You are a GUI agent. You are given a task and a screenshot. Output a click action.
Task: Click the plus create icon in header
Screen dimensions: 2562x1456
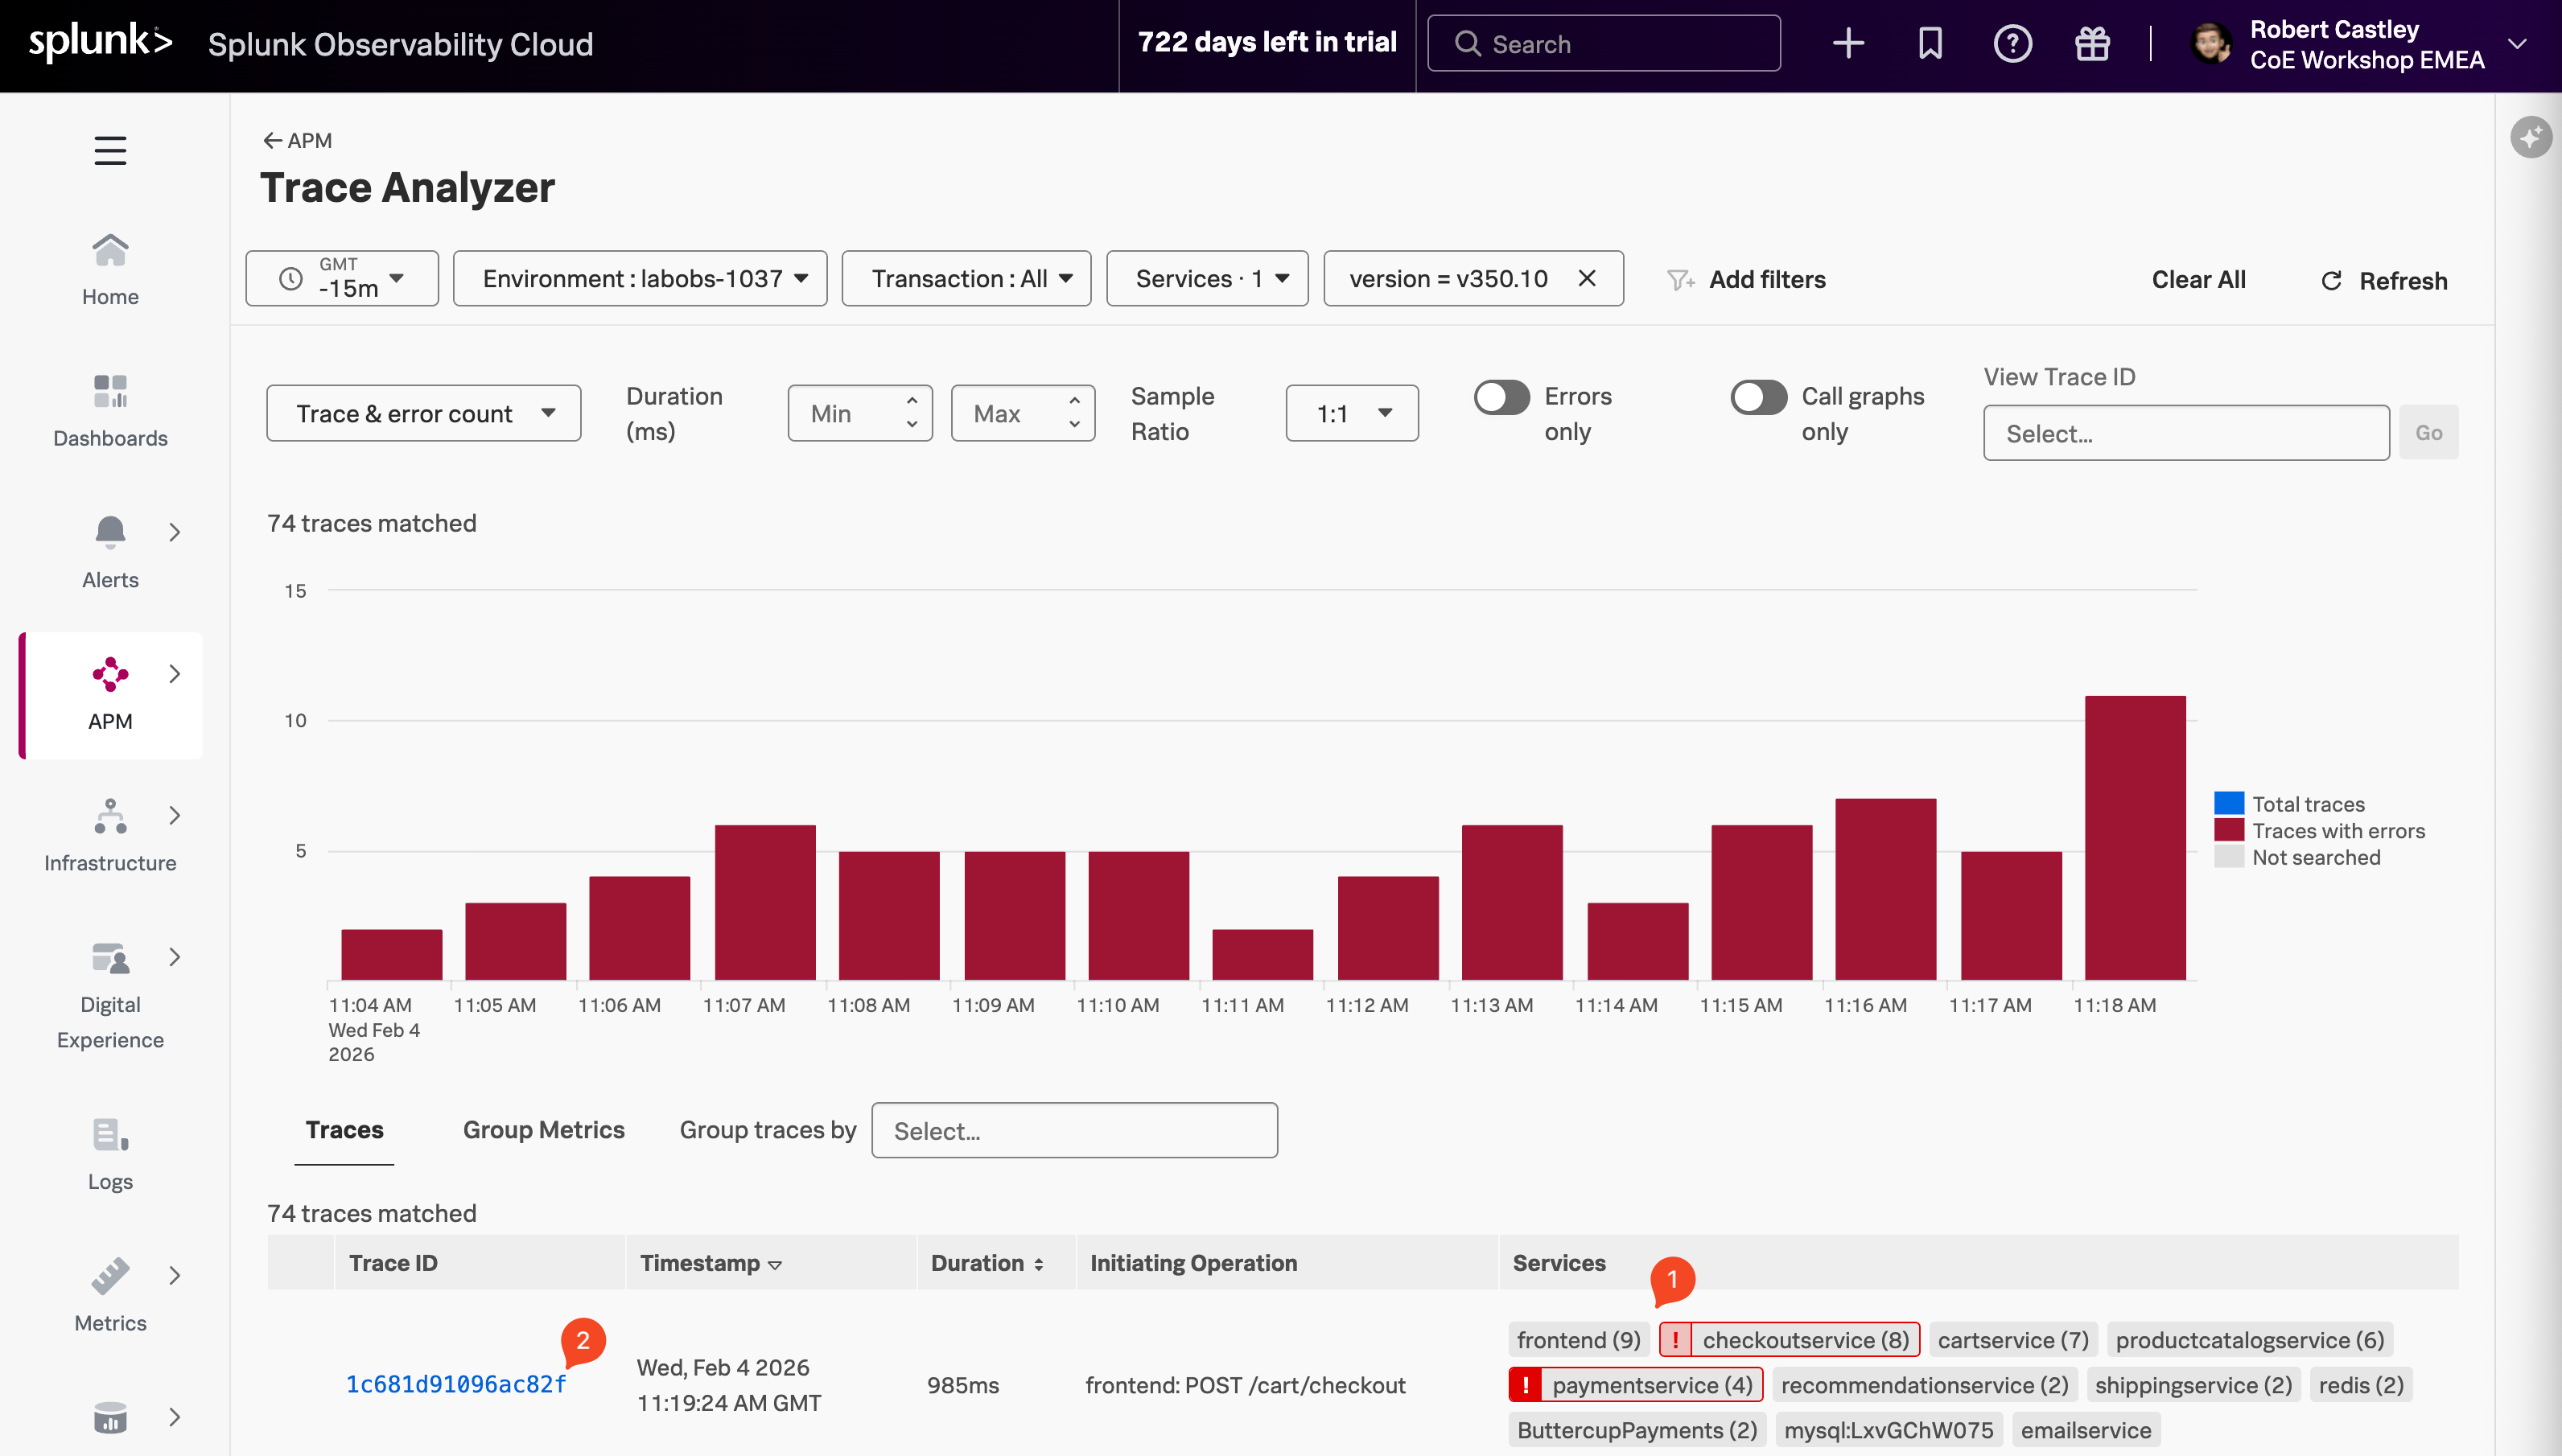[1848, 44]
